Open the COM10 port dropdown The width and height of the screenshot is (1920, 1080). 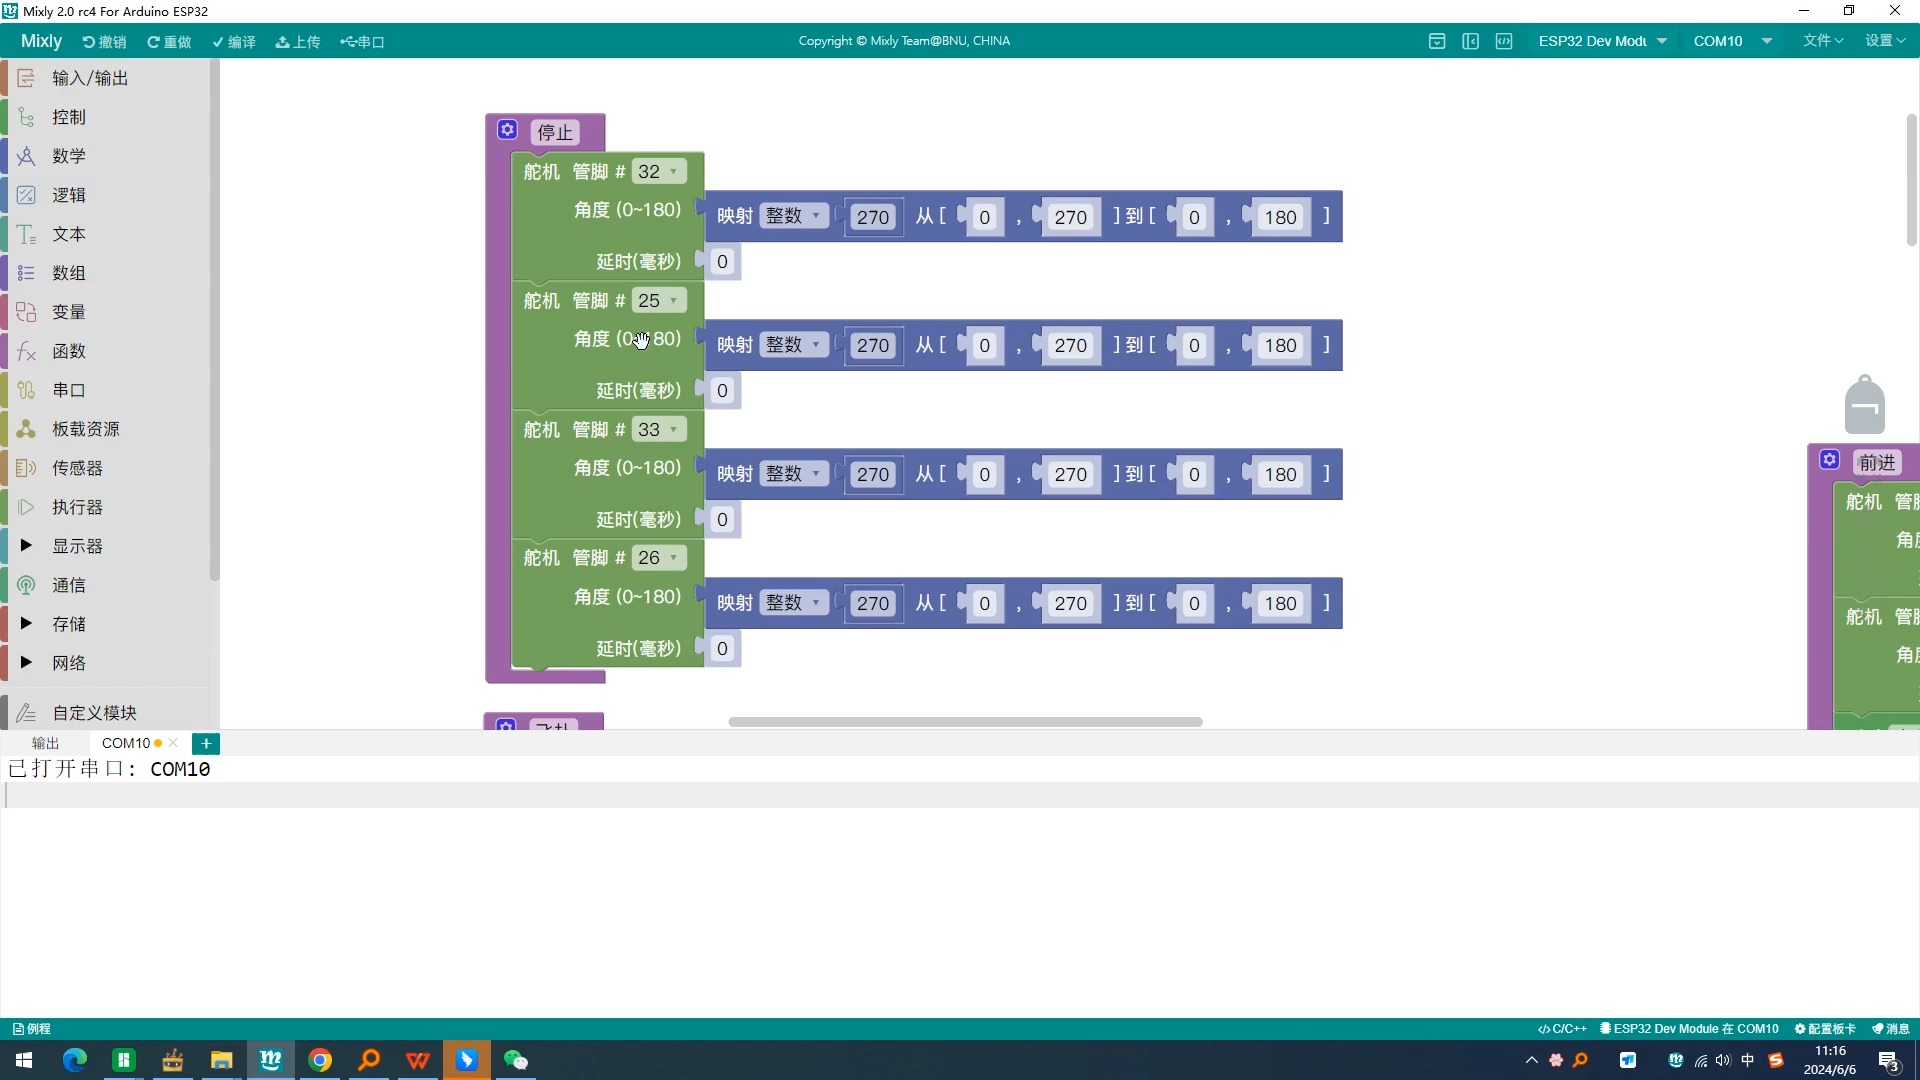point(1732,41)
